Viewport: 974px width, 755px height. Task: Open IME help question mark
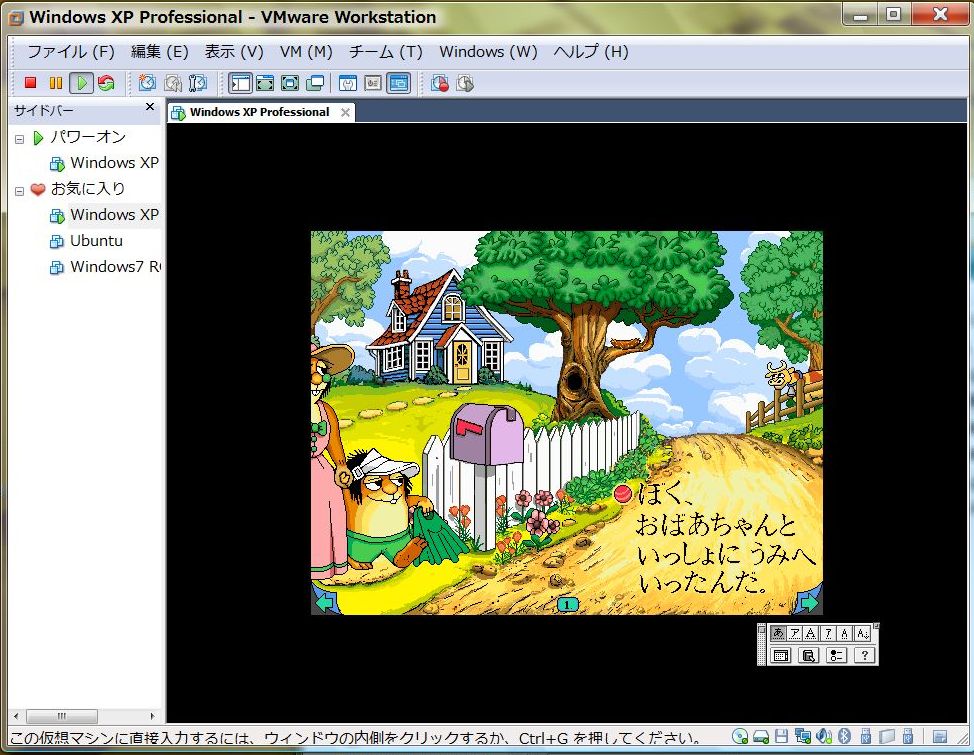point(864,655)
